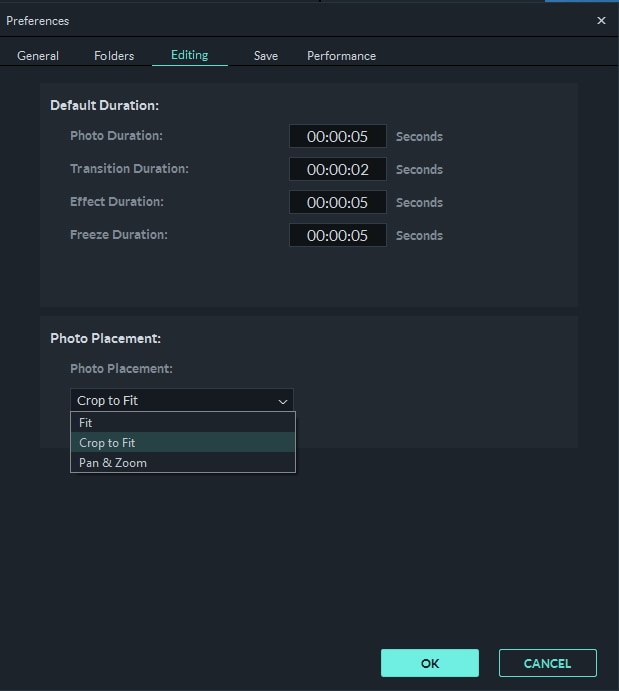Focus the Transition Duration input field
This screenshot has height=691, width=619.
(x=337, y=169)
